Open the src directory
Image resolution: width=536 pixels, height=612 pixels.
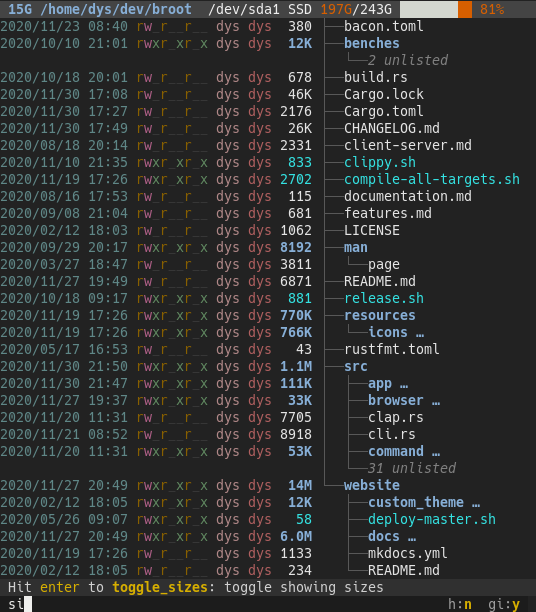click(x=355, y=366)
